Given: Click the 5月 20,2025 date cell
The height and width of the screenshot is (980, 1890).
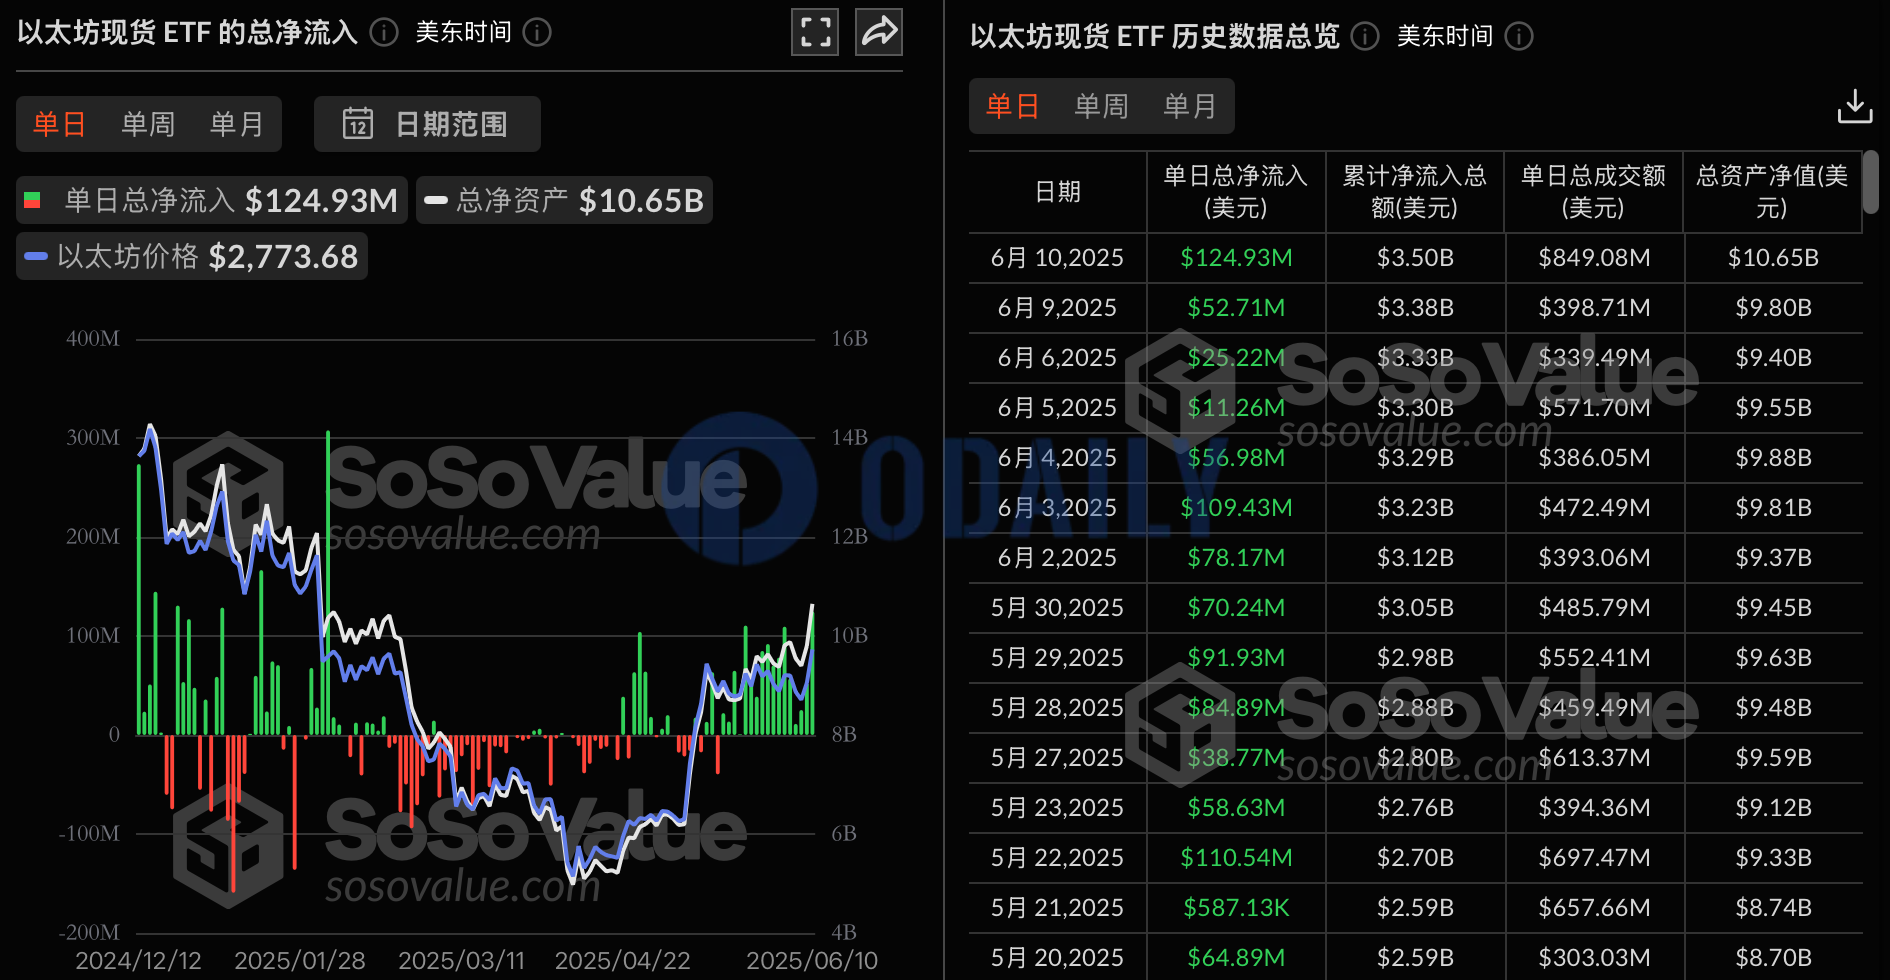Looking at the screenshot, I should click(1057, 958).
